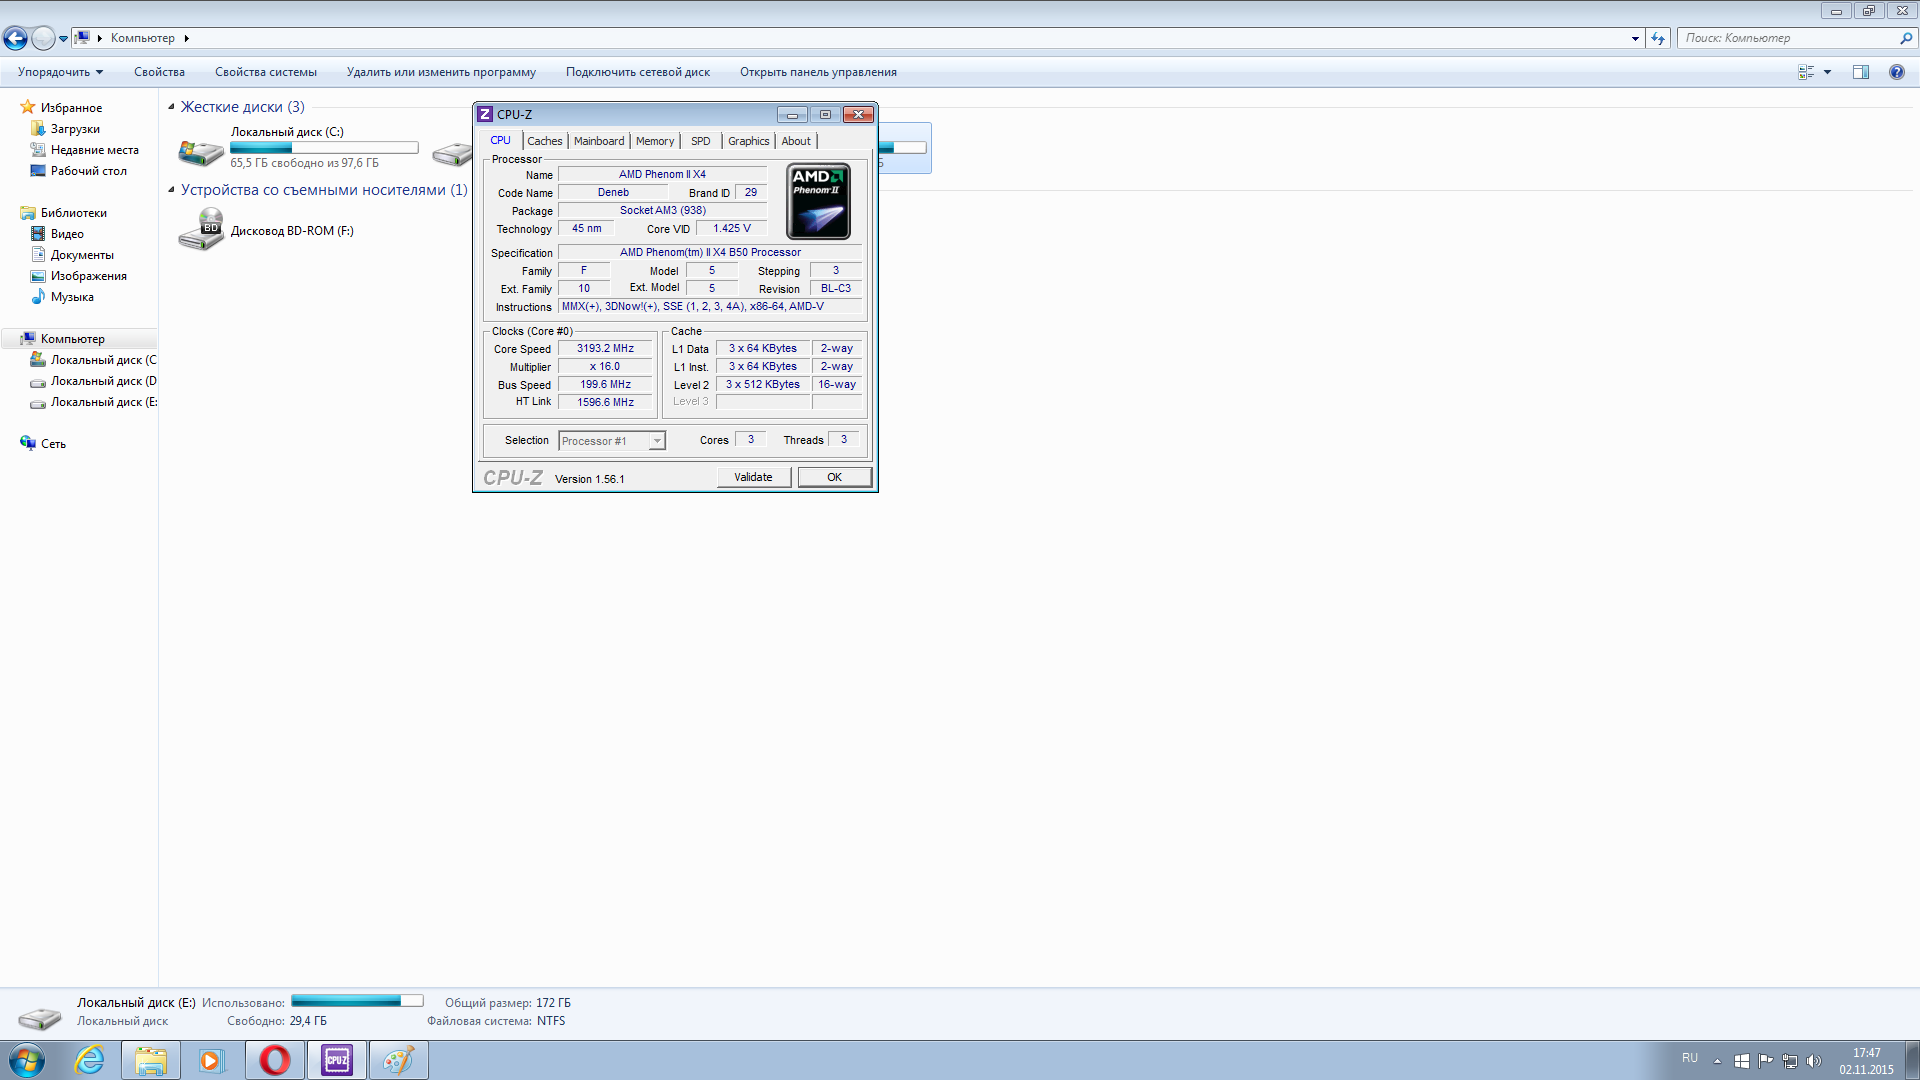Click the Validate button
This screenshot has height=1080, width=1920.
[753, 477]
